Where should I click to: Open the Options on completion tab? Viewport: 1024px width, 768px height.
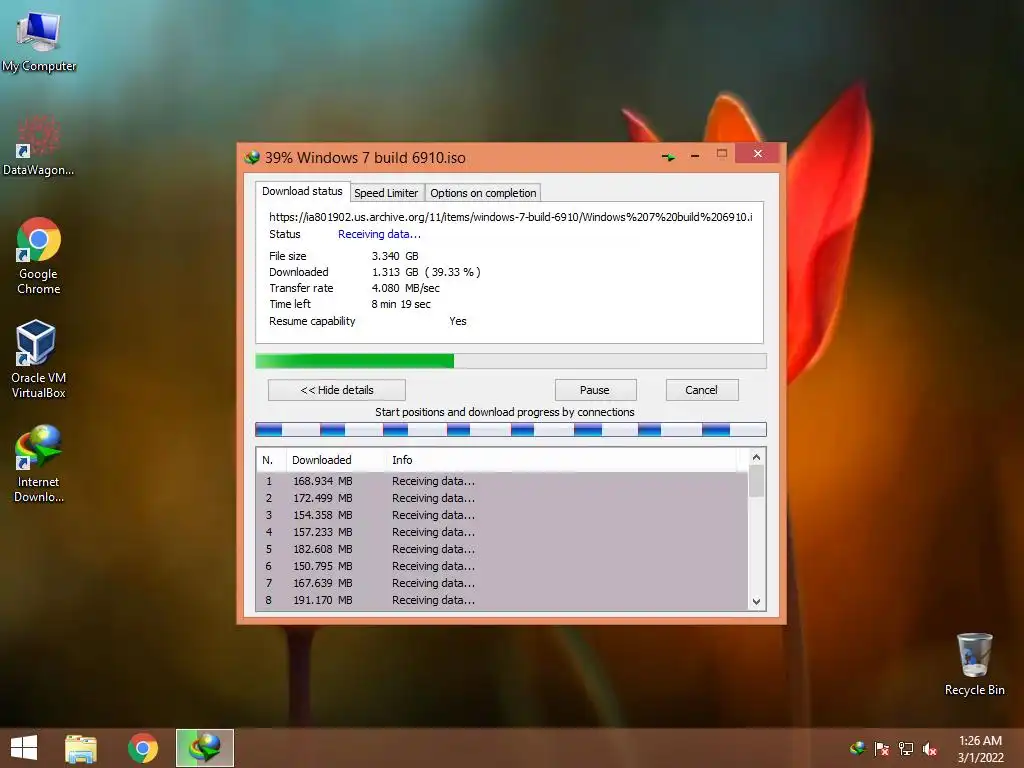483,193
